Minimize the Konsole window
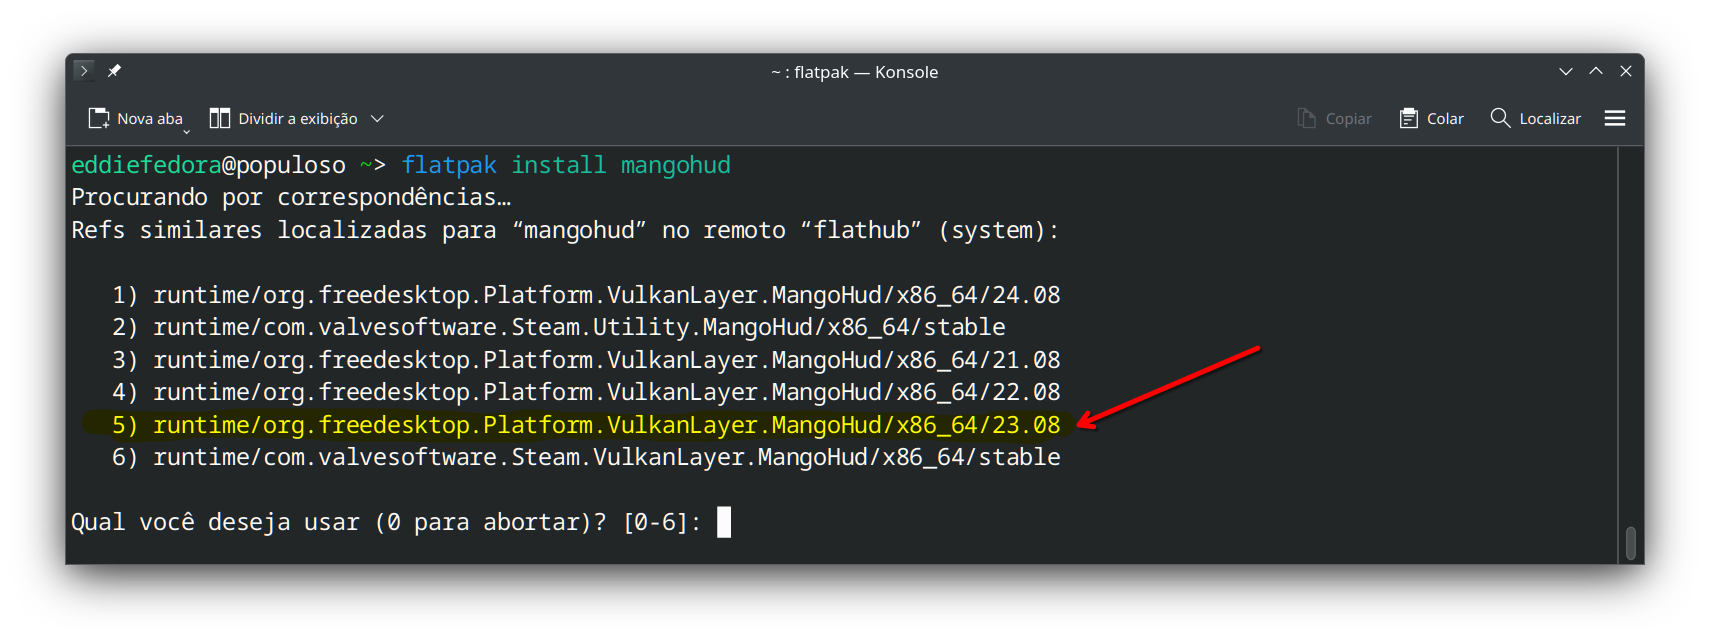 [1566, 72]
